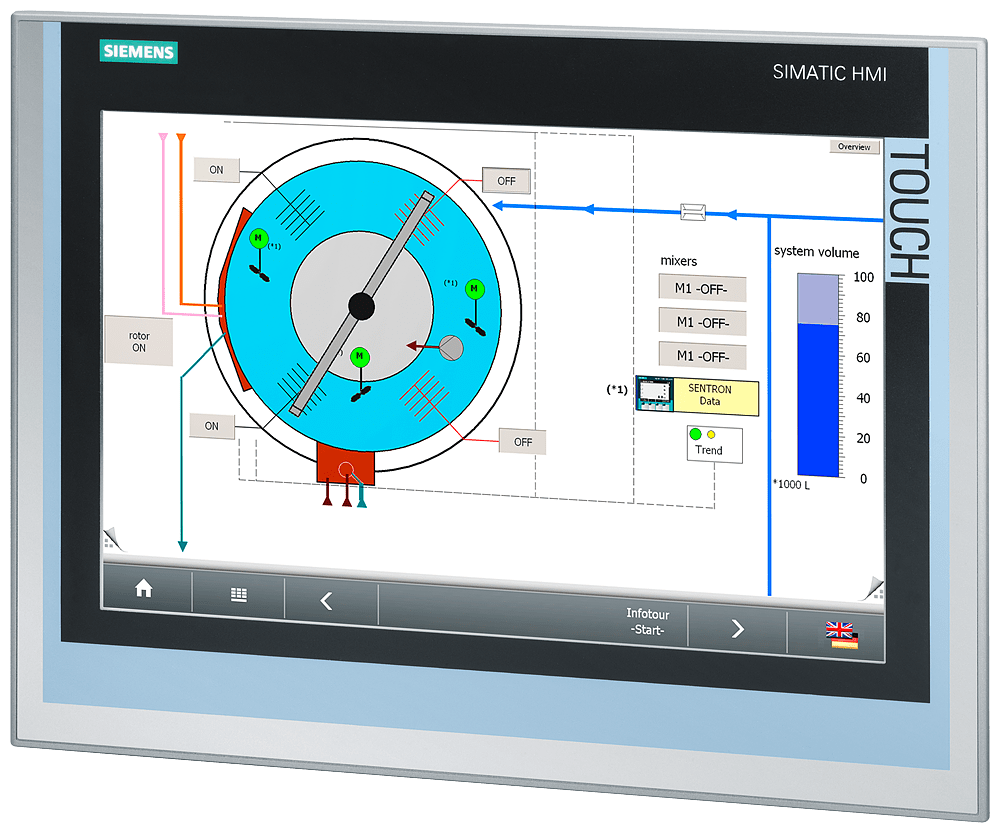Toggle the rotor ON control

pyautogui.click(x=139, y=340)
